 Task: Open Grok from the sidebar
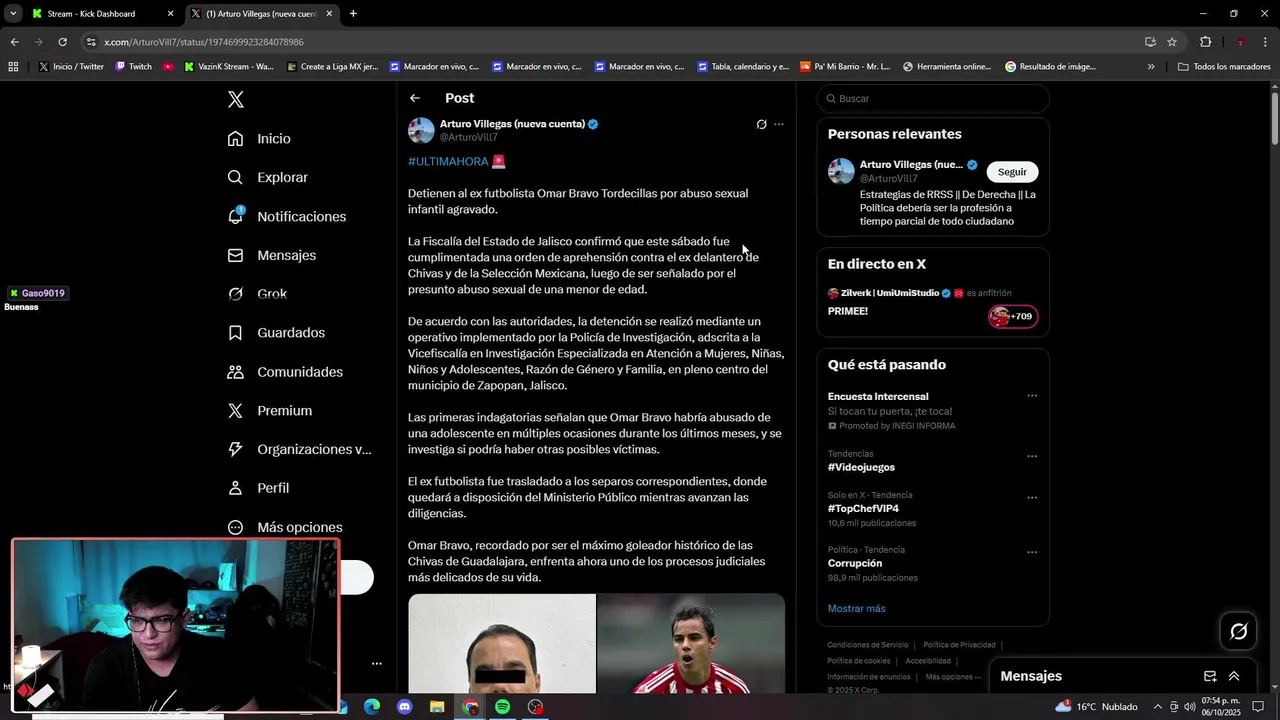(257, 294)
